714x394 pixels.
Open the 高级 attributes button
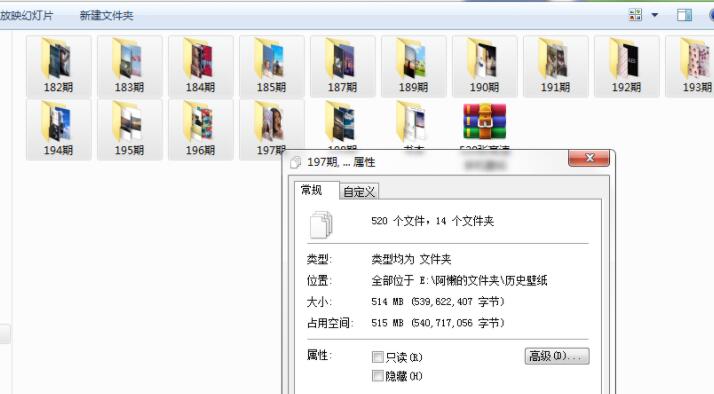pyautogui.click(x=557, y=356)
